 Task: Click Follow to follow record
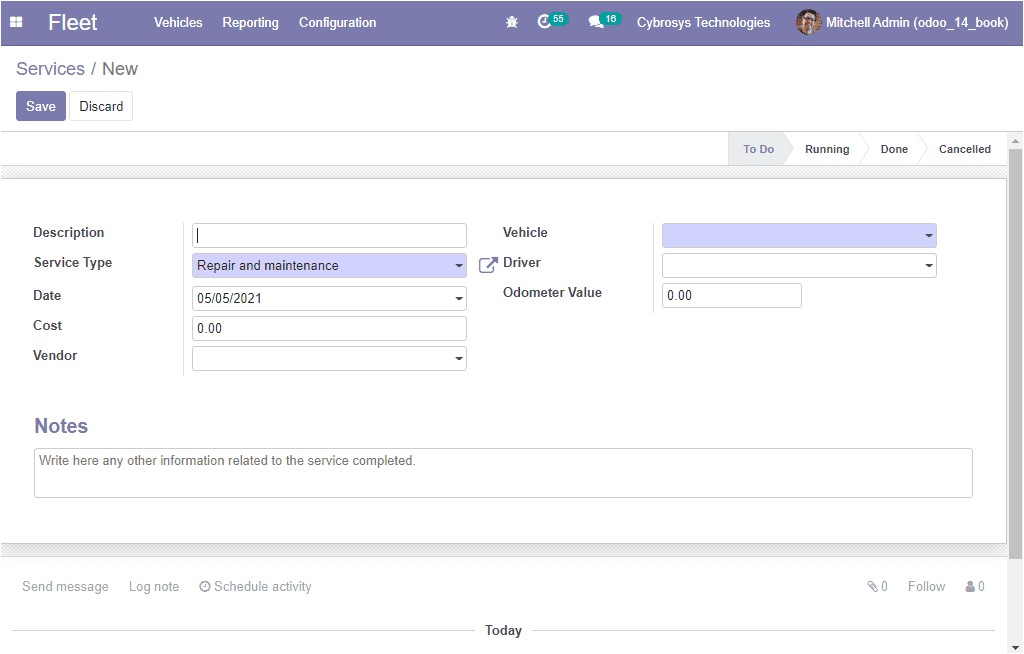click(x=926, y=587)
